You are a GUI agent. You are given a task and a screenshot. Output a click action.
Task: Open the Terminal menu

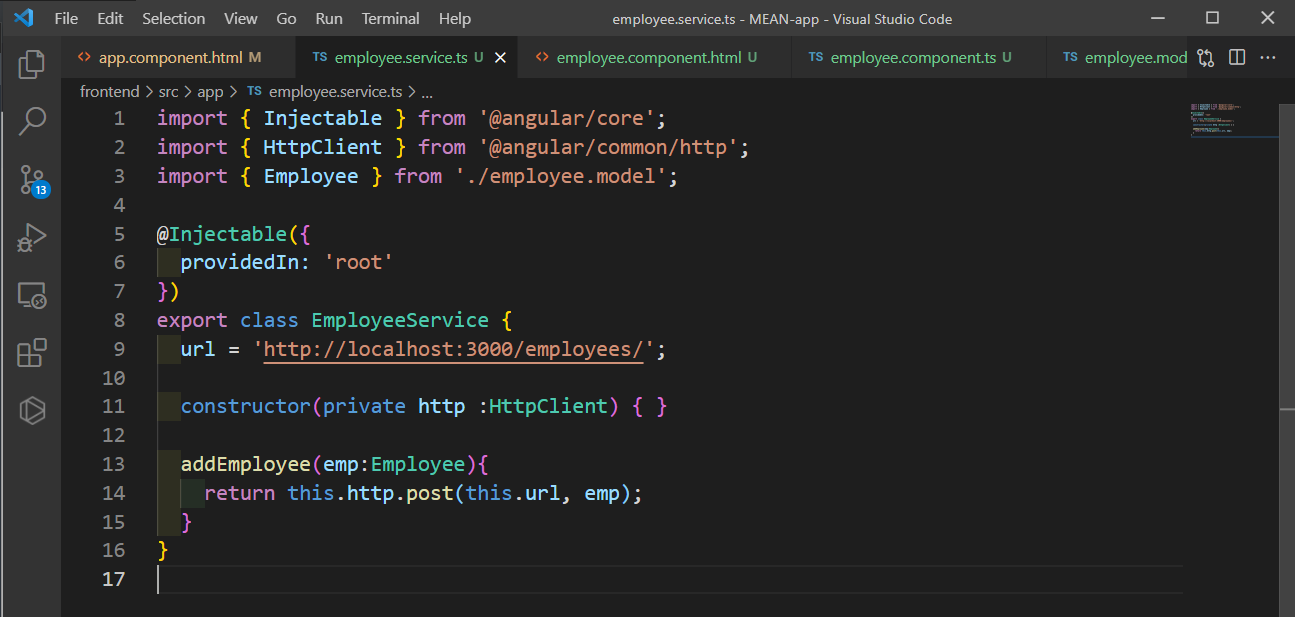[x=391, y=19]
